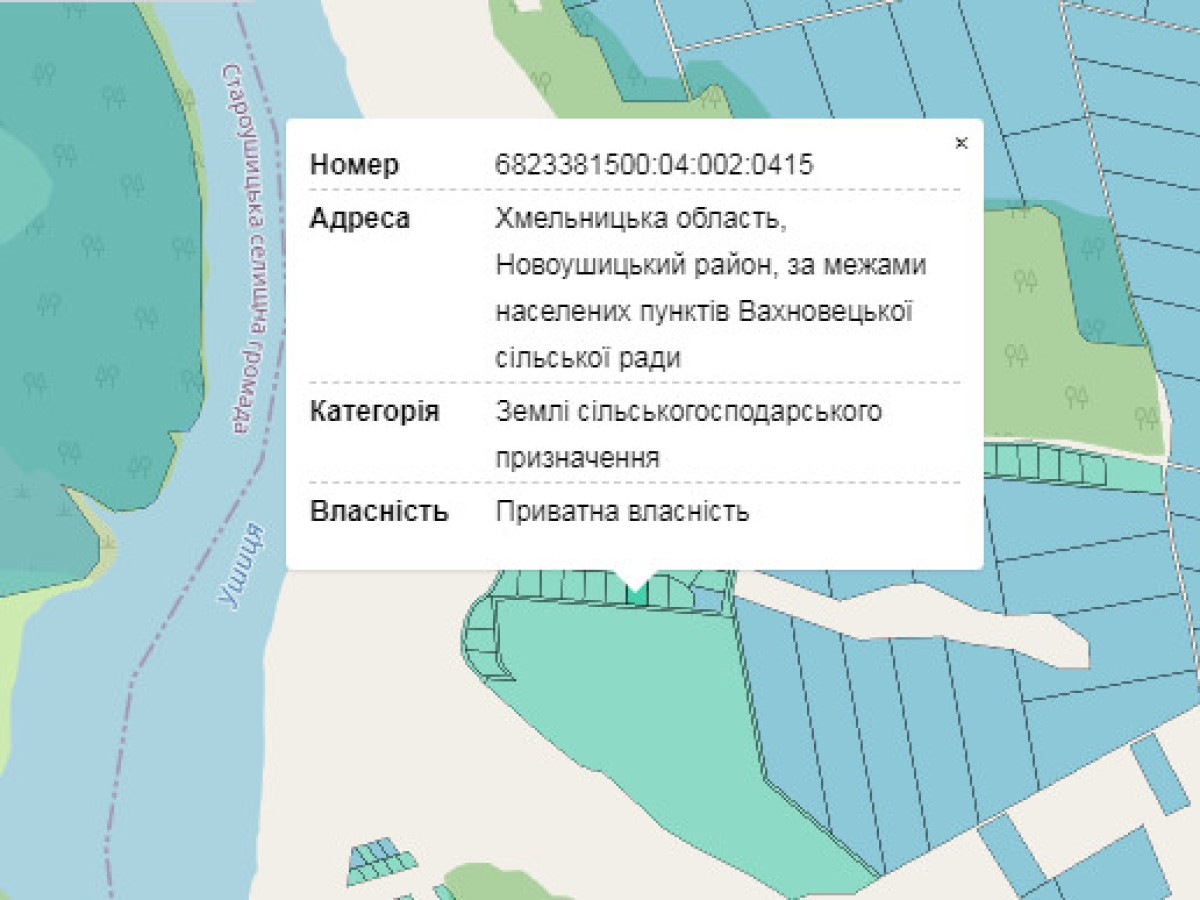Click the Номер field label

coord(354,165)
